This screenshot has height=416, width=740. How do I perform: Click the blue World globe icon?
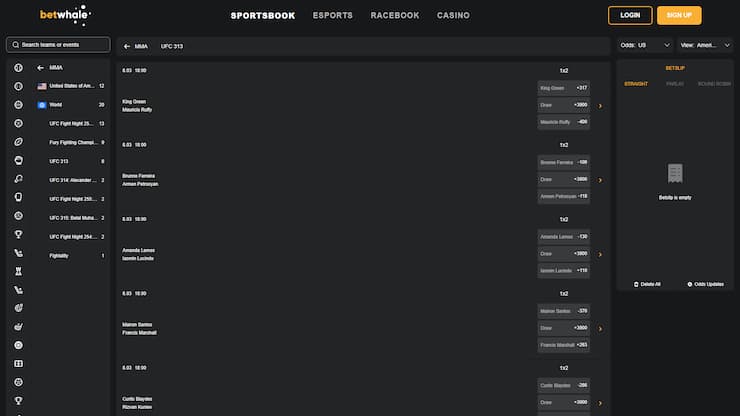(42, 105)
